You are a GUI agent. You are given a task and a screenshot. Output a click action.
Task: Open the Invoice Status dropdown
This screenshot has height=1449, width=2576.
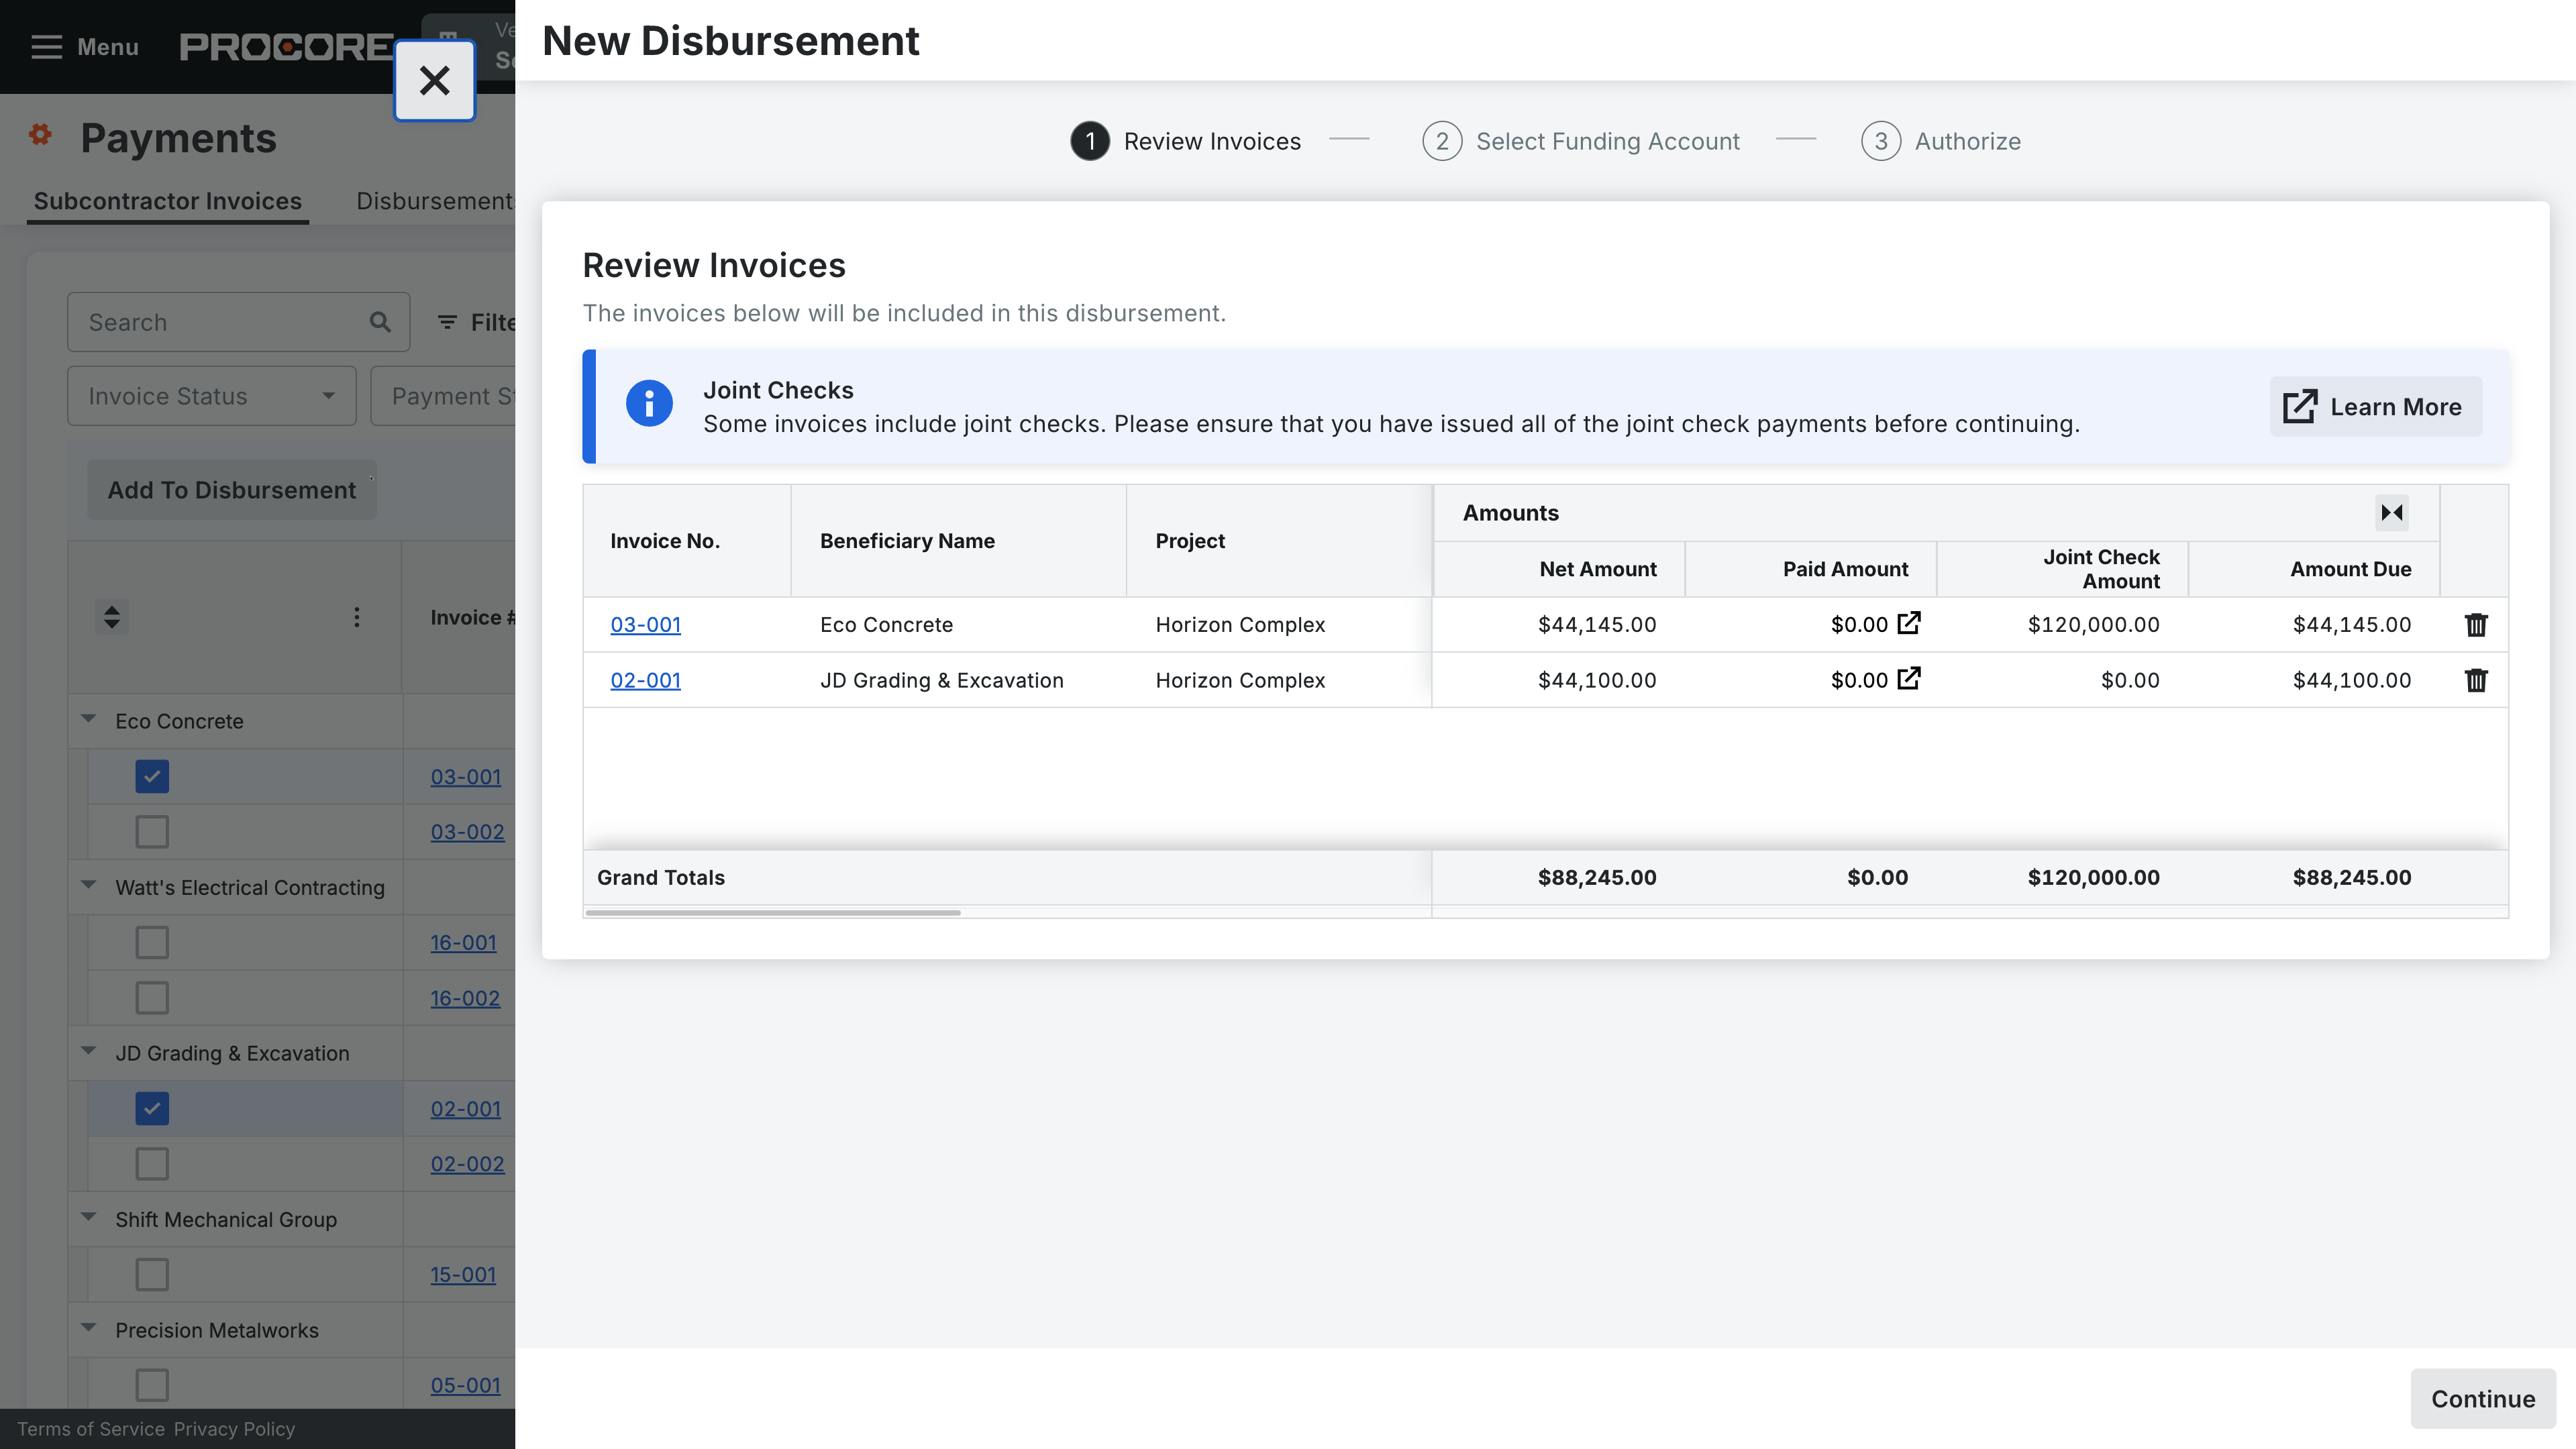click(x=211, y=396)
